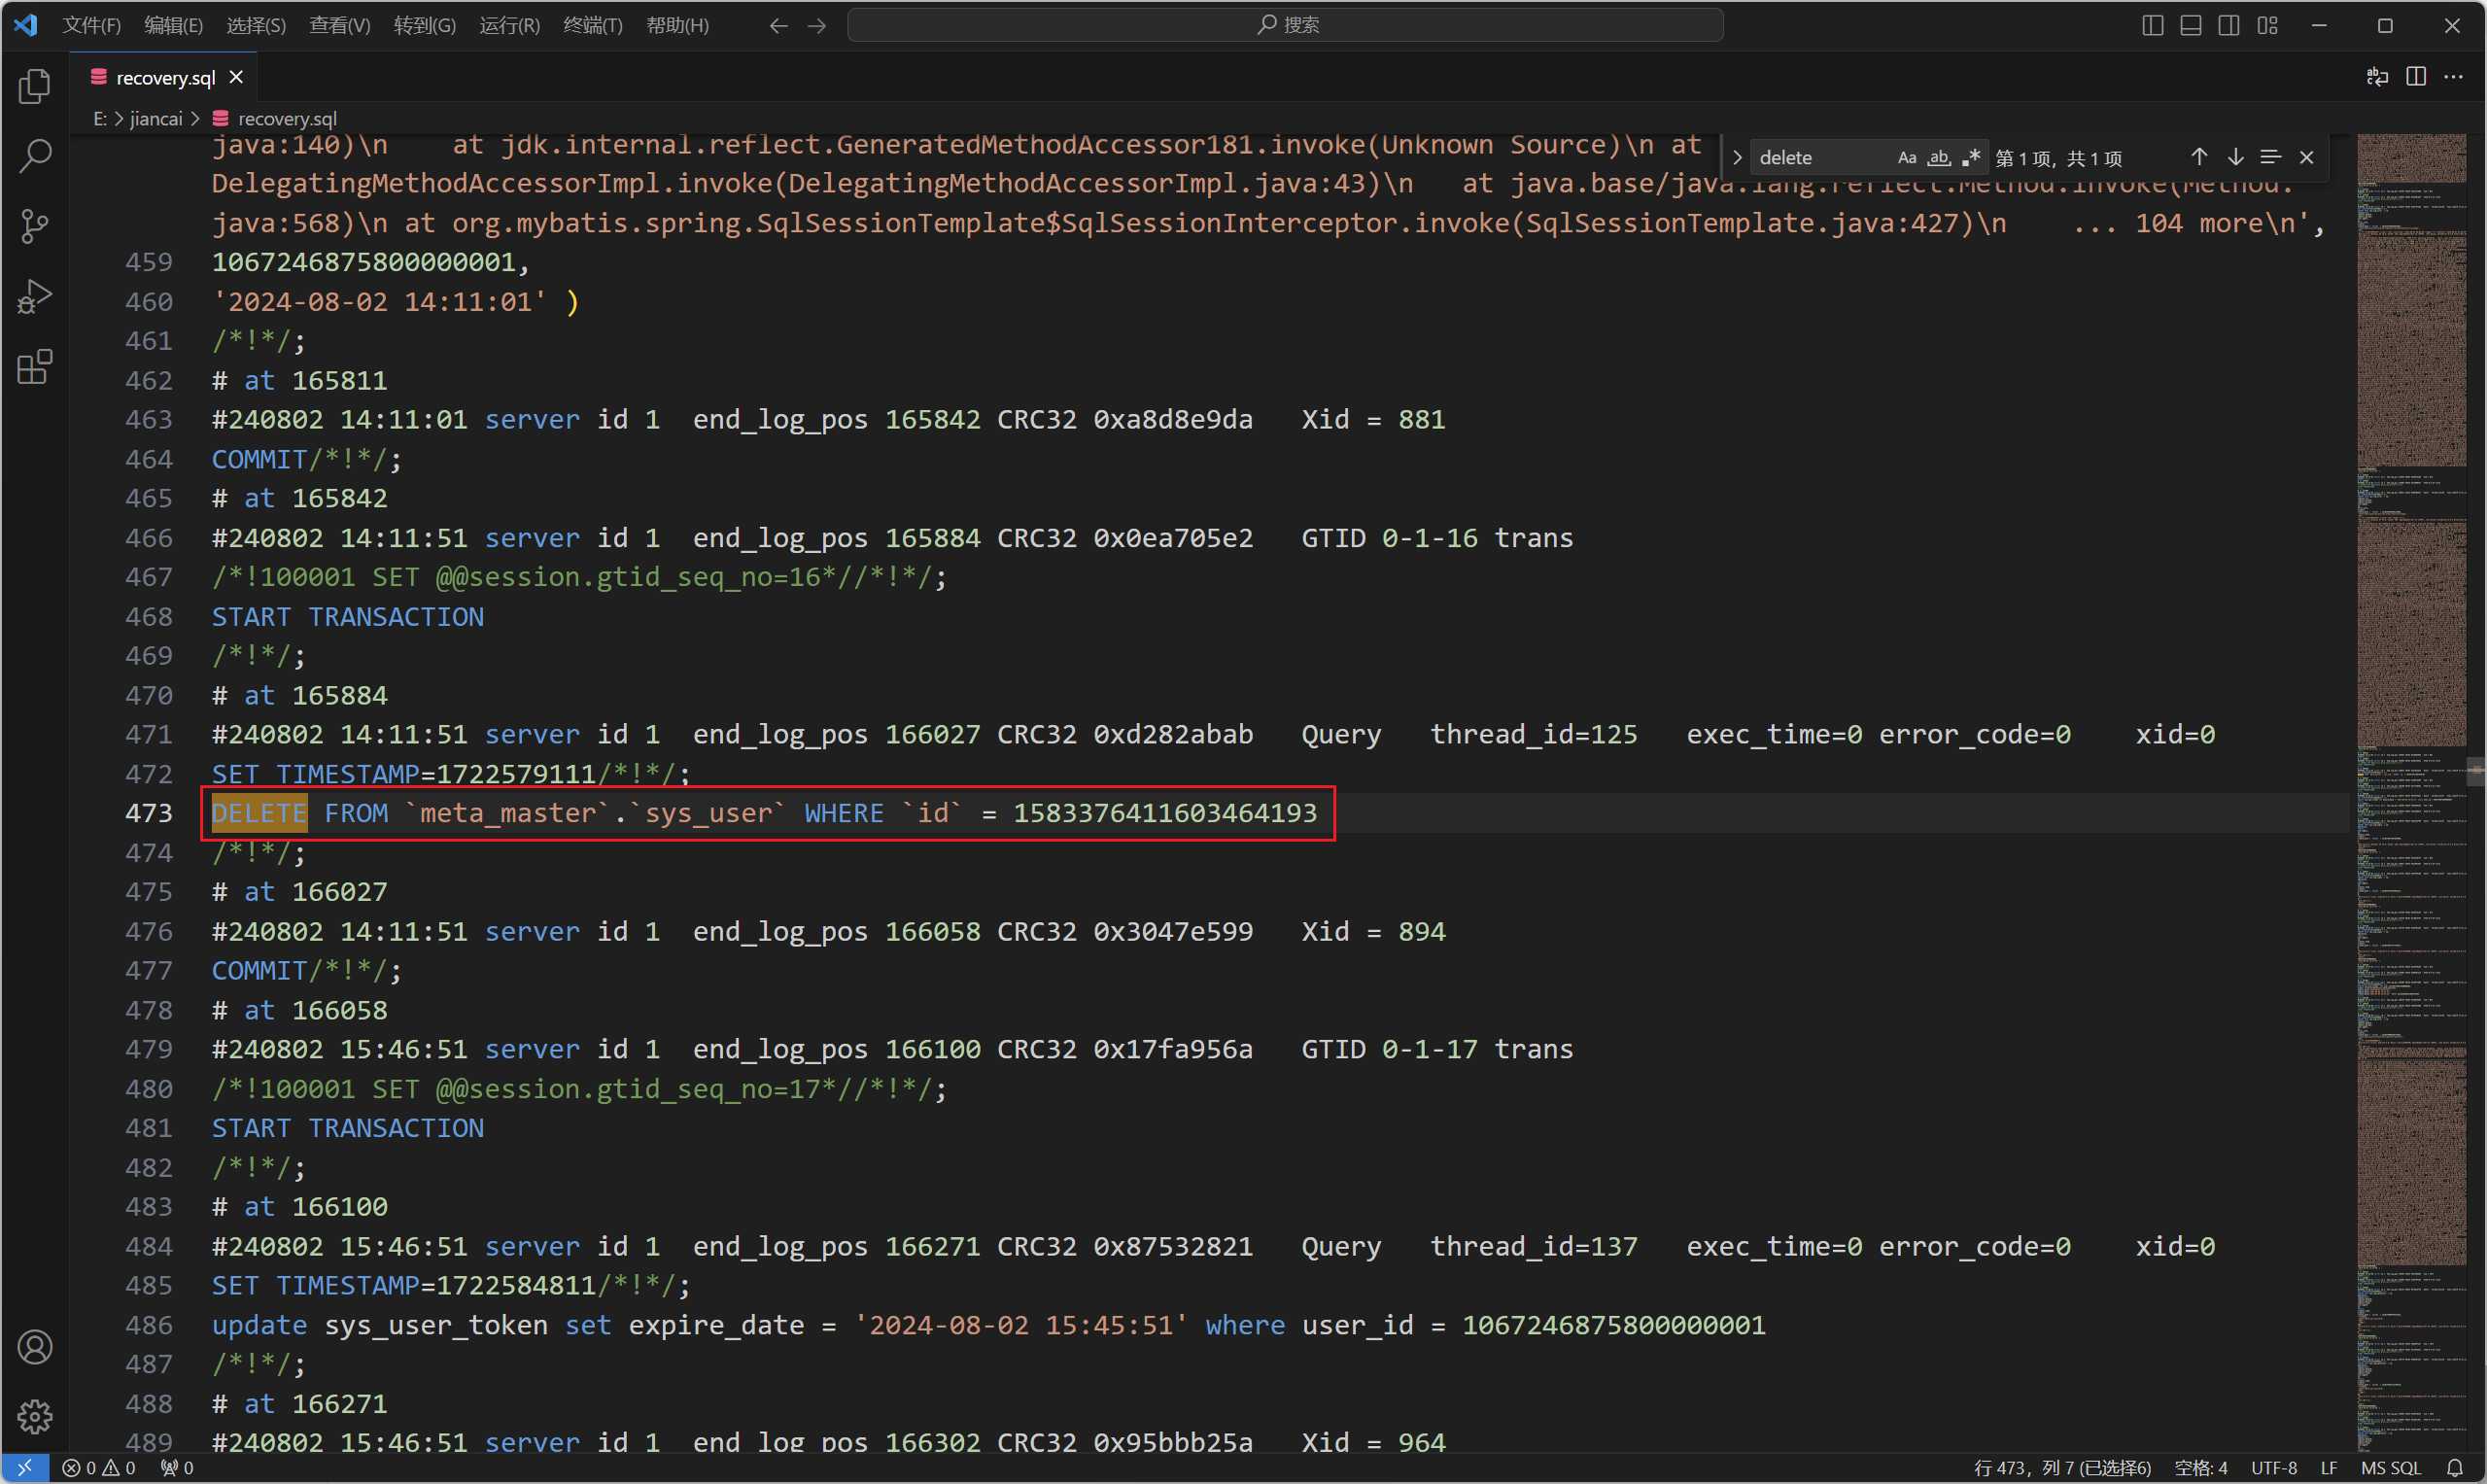
Task: Toggle the primary sidebar layout icon
Action: coord(2153,25)
